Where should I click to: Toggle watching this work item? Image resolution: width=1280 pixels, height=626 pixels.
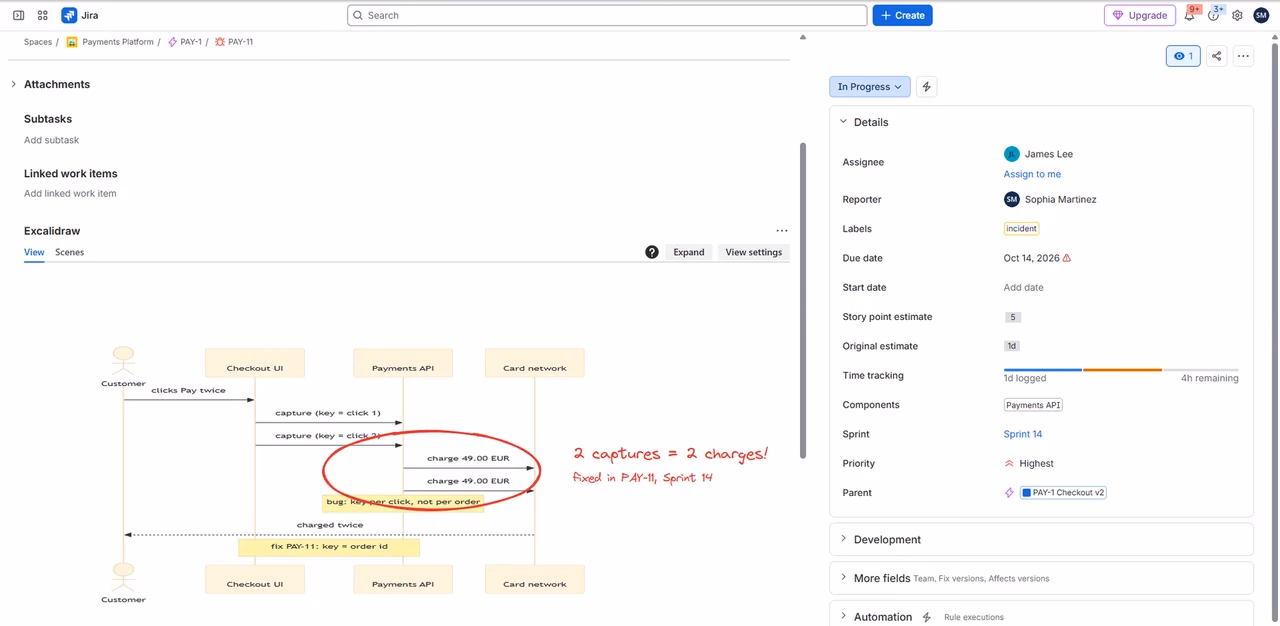pos(1183,56)
